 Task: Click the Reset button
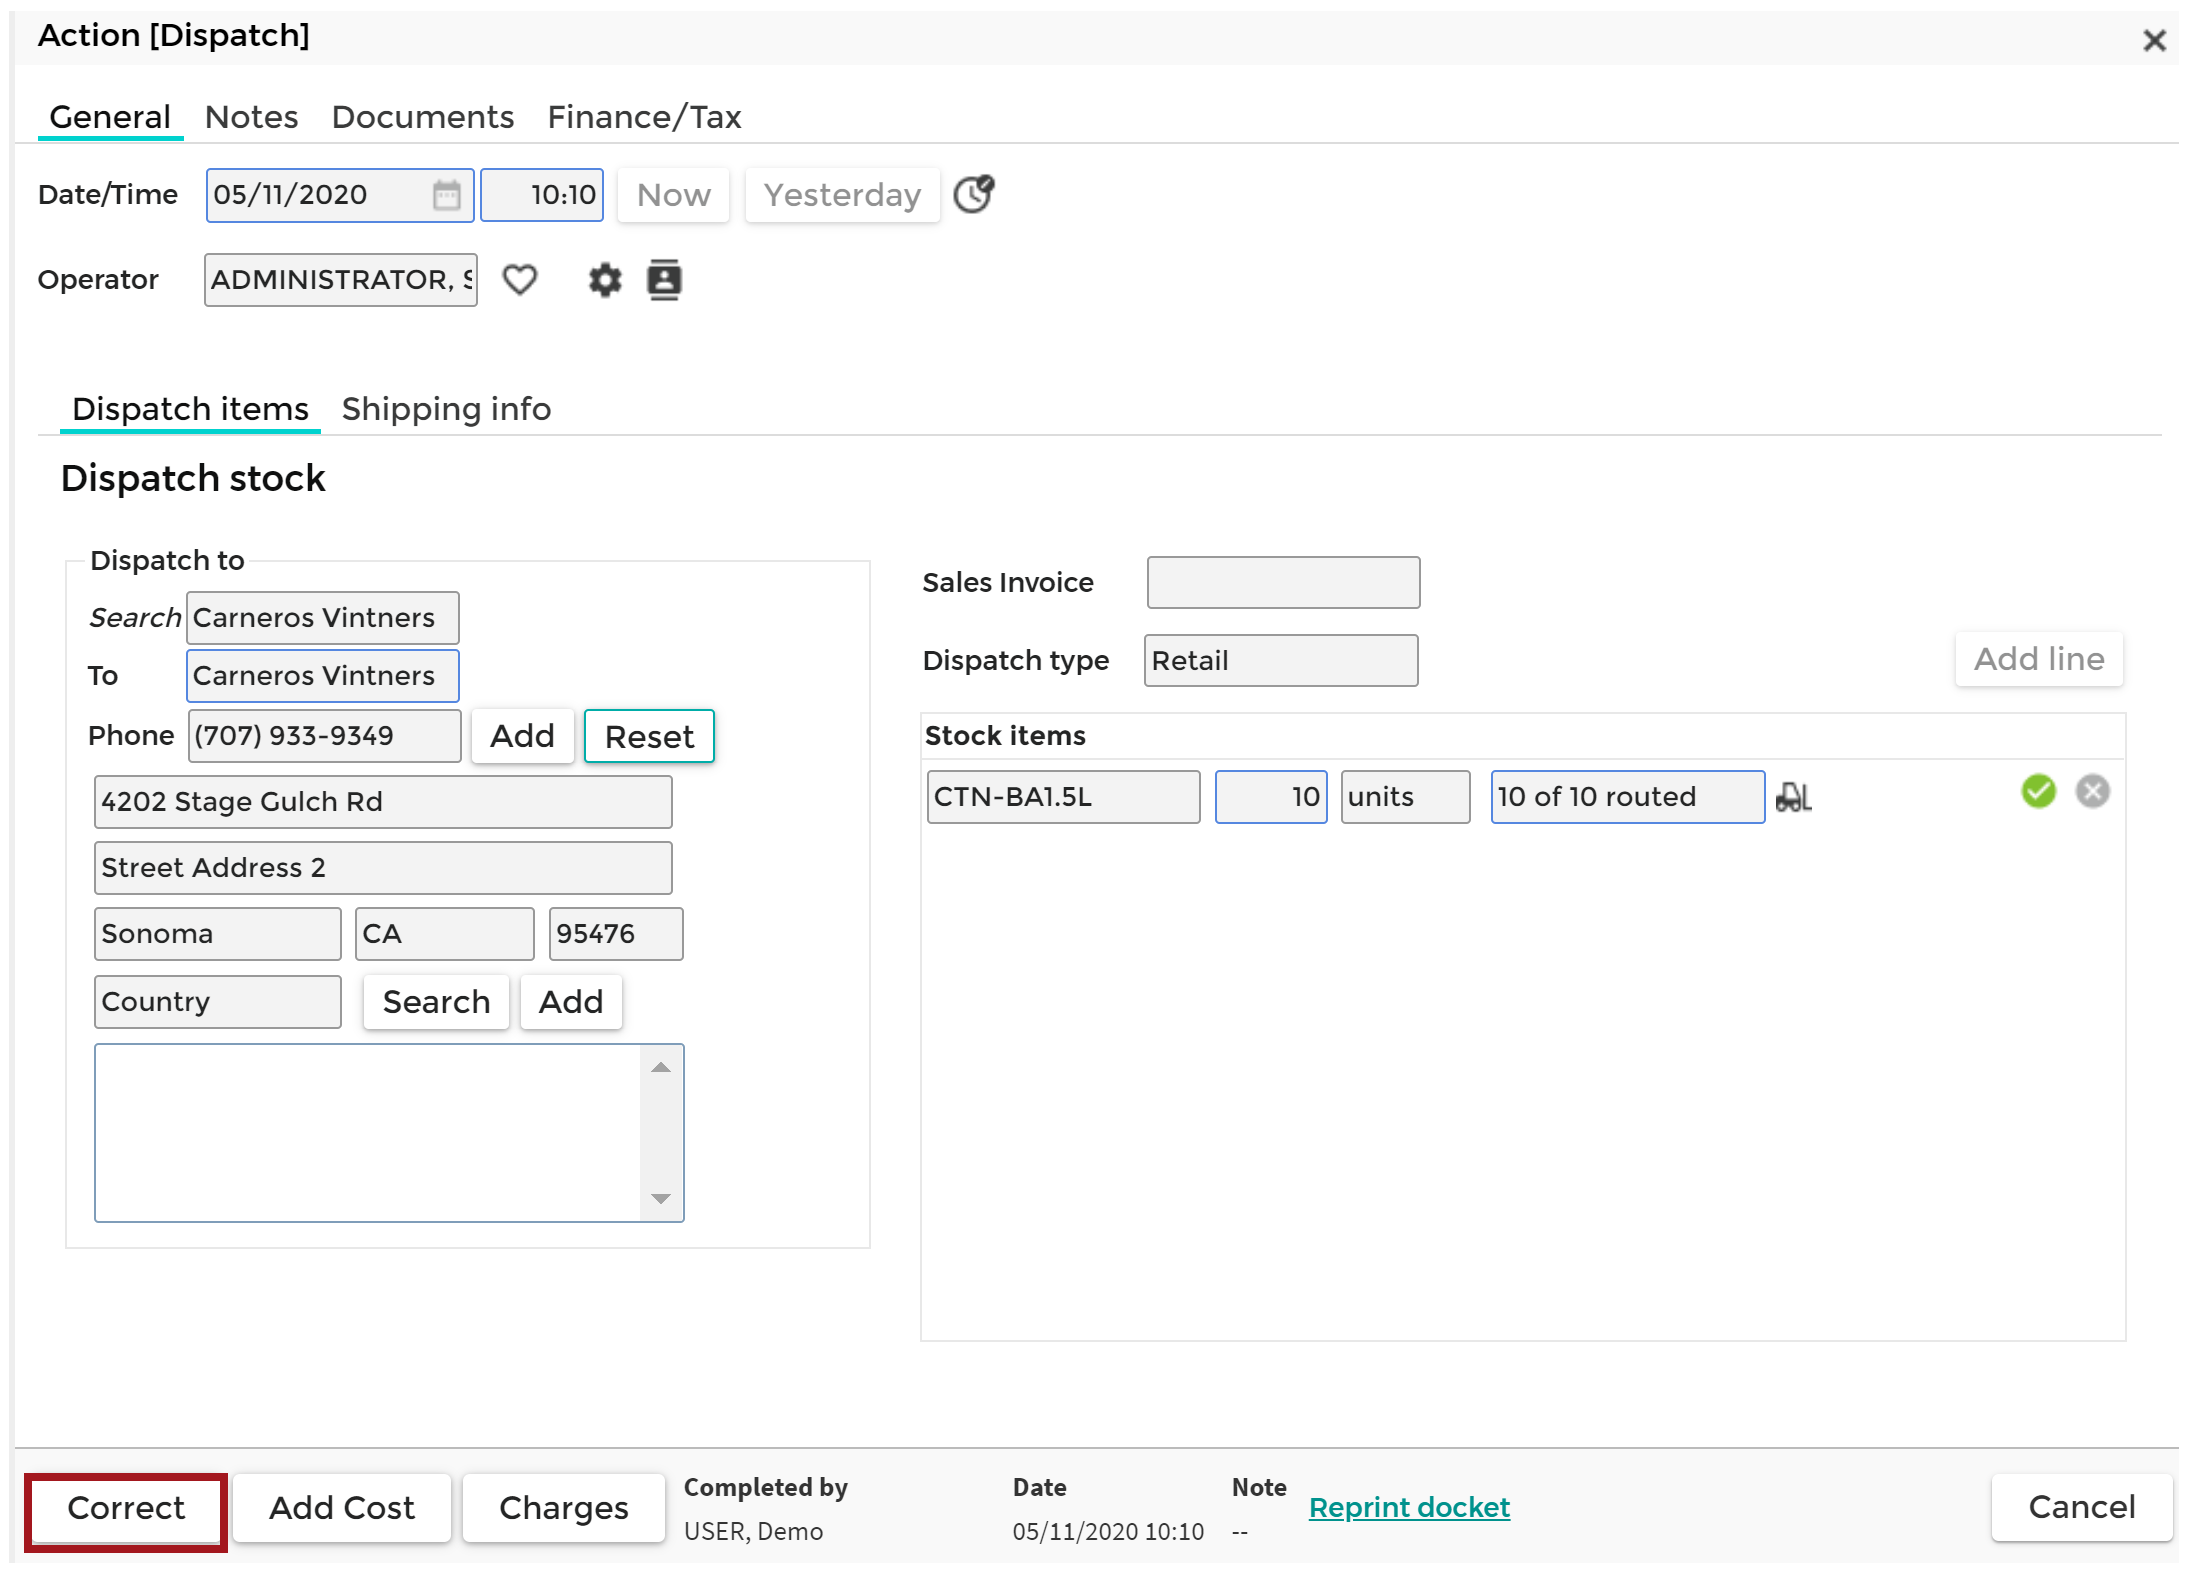pos(649,737)
